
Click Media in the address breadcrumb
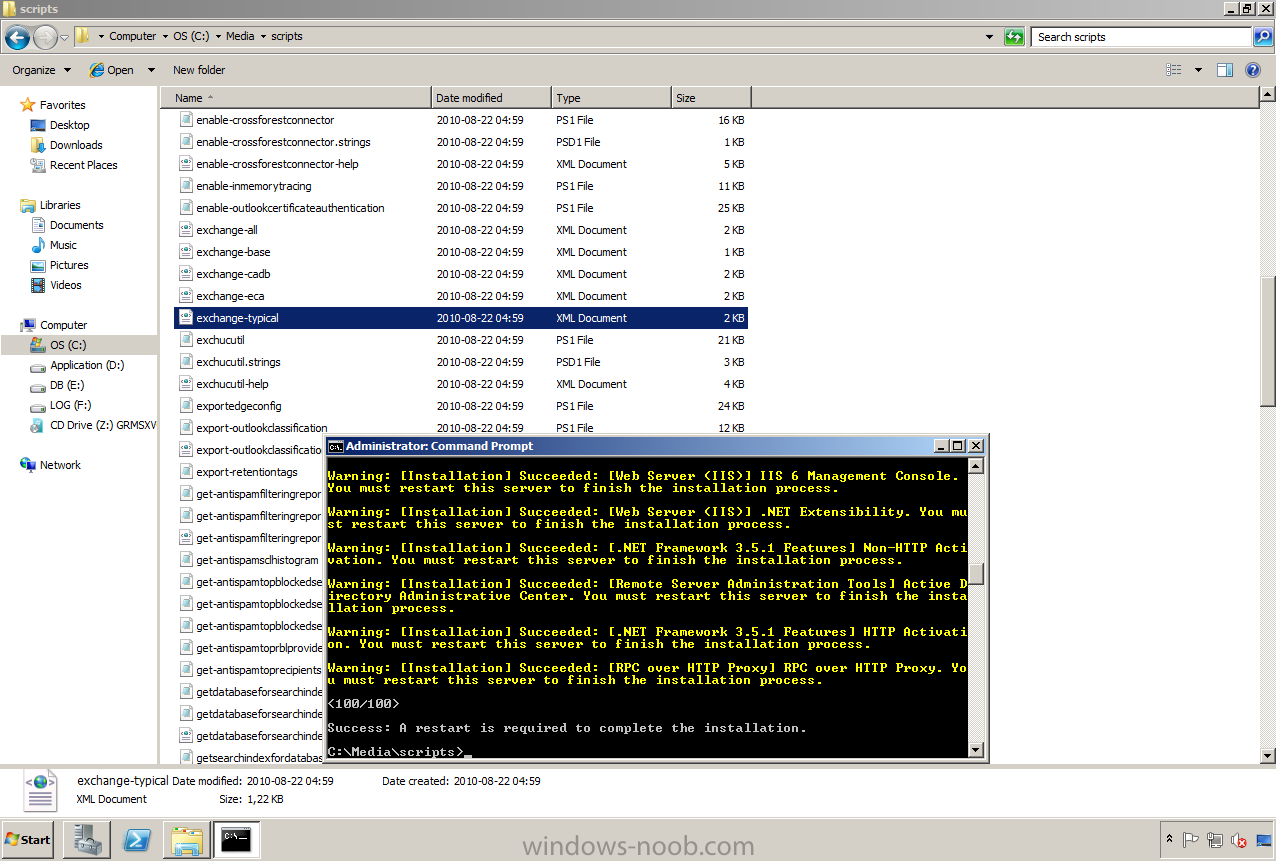coord(240,36)
